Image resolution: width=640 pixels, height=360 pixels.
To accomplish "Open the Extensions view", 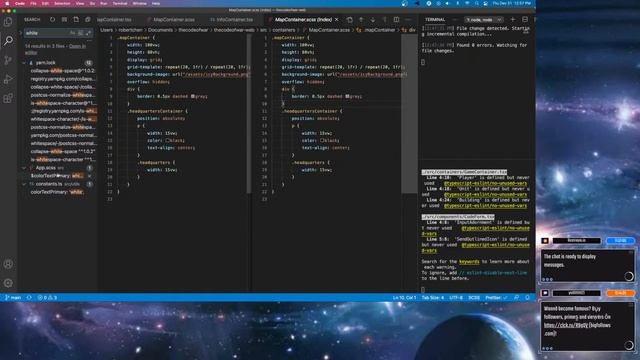I will coord(8,98).
